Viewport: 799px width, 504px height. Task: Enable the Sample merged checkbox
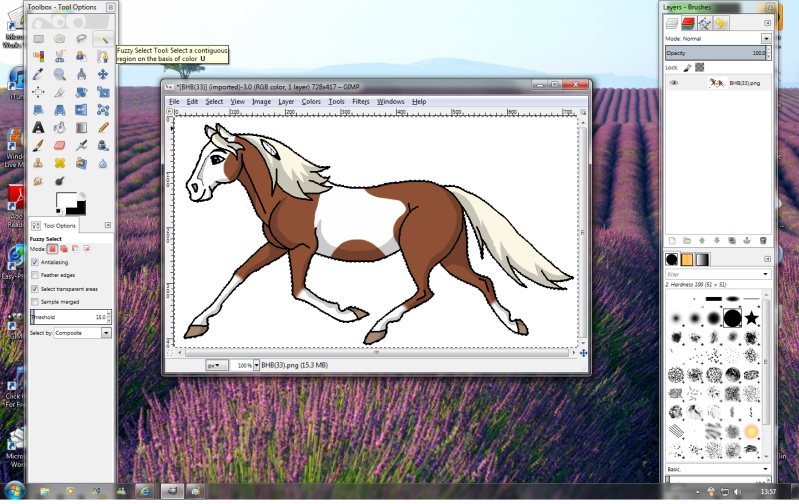click(35, 302)
